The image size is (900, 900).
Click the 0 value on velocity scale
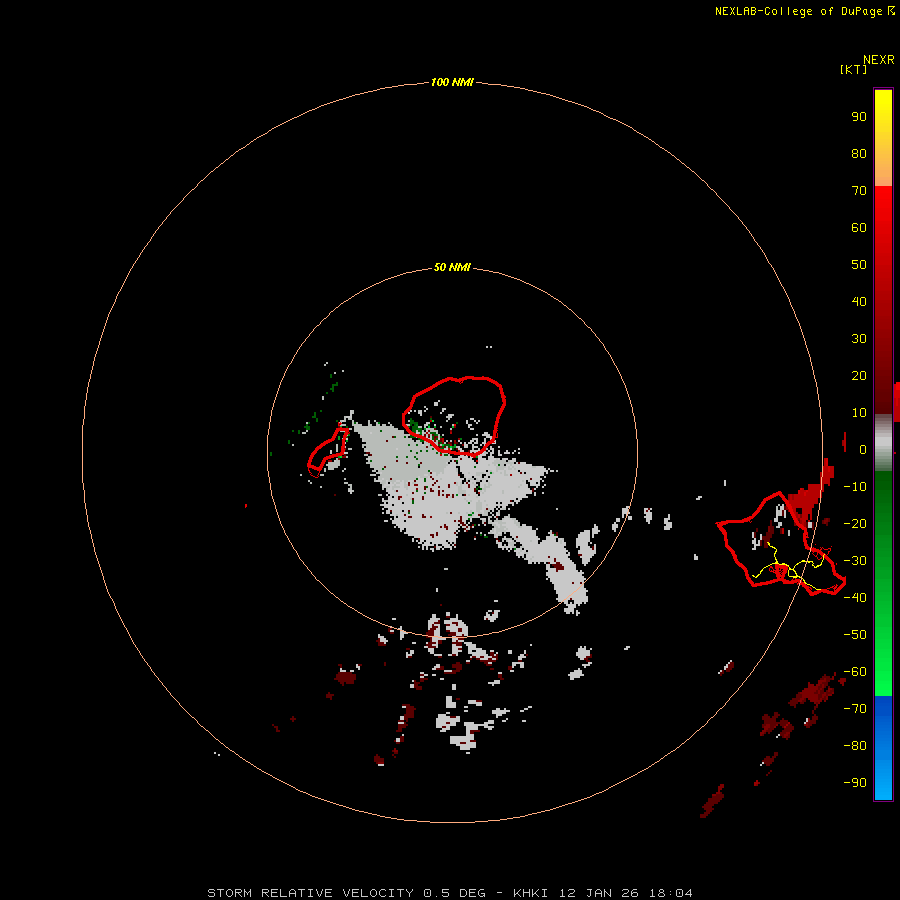(863, 449)
